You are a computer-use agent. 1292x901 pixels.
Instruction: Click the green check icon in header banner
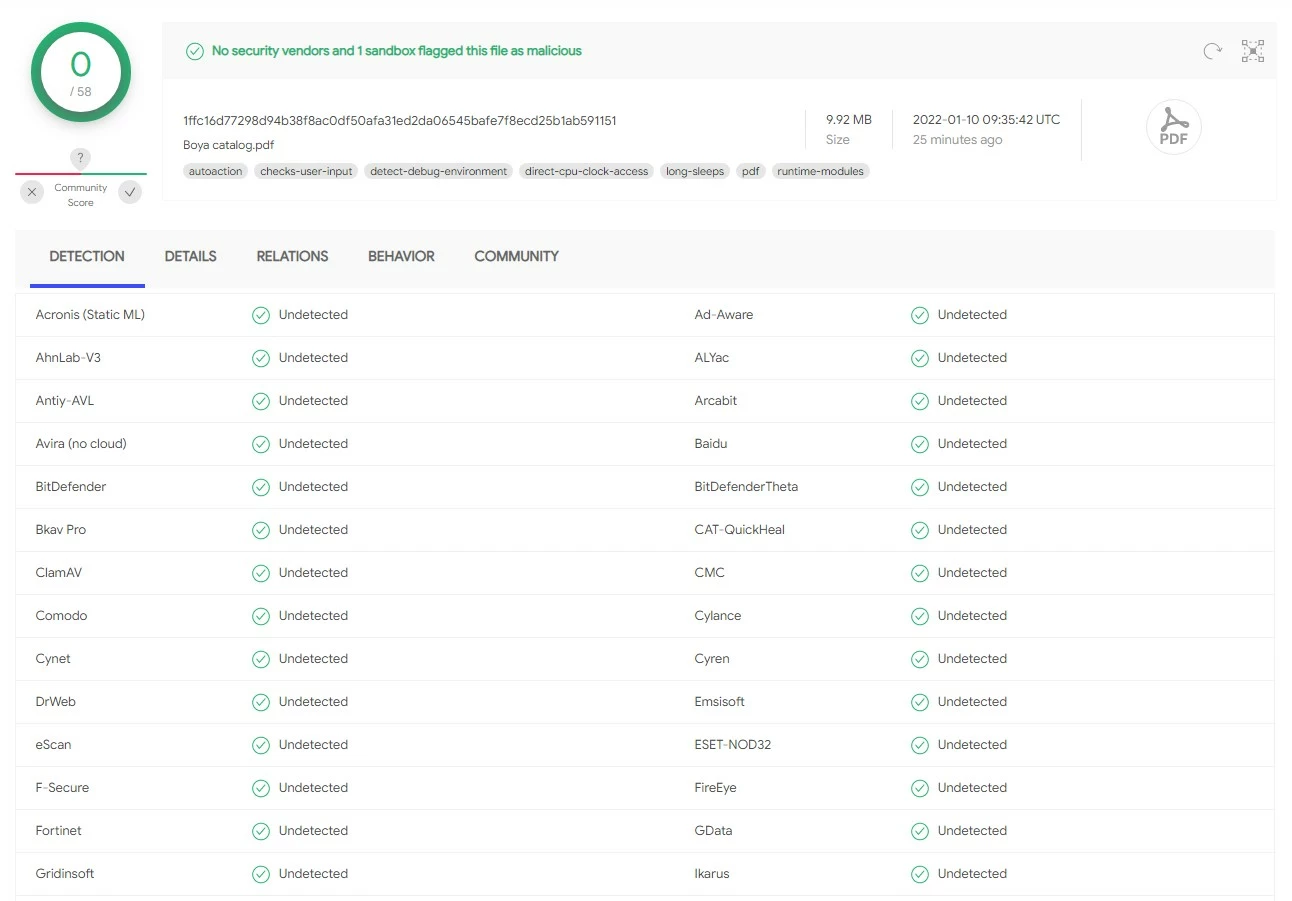195,51
